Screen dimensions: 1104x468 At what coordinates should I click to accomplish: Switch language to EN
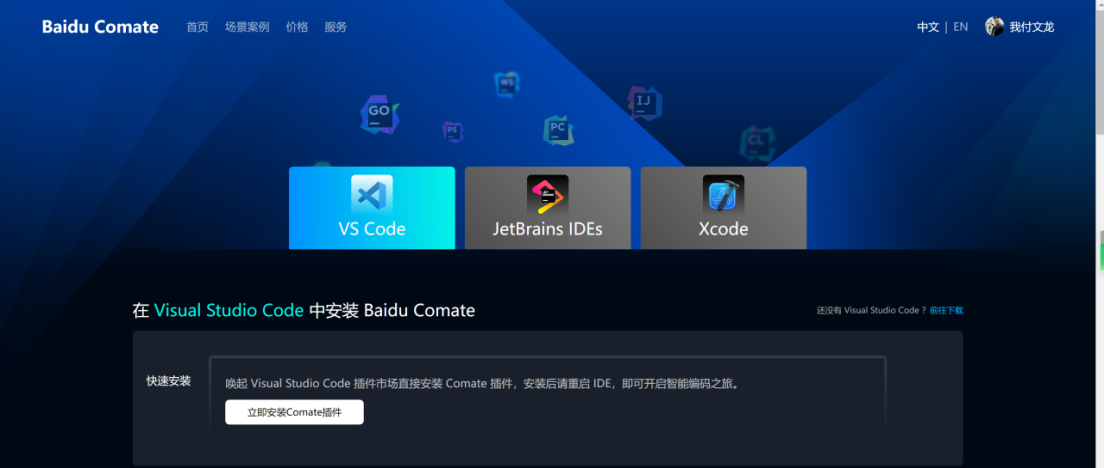pyautogui.click(x=960, y=27)
